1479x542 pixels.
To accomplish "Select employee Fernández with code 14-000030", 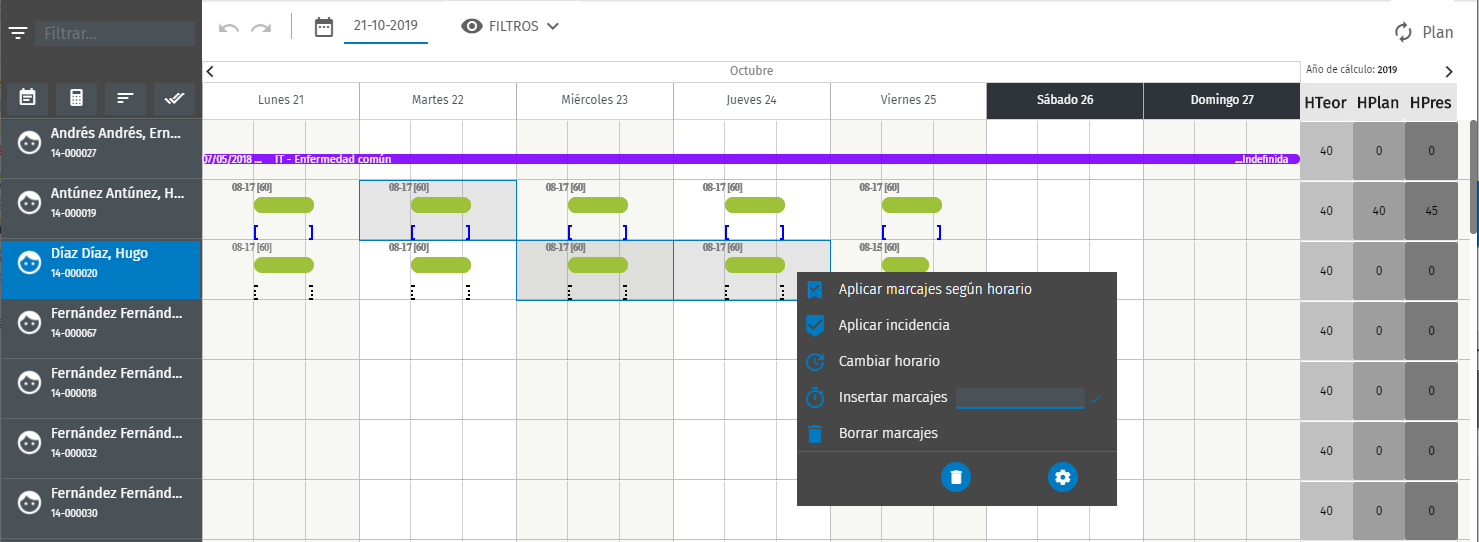I will coord(100,509).
